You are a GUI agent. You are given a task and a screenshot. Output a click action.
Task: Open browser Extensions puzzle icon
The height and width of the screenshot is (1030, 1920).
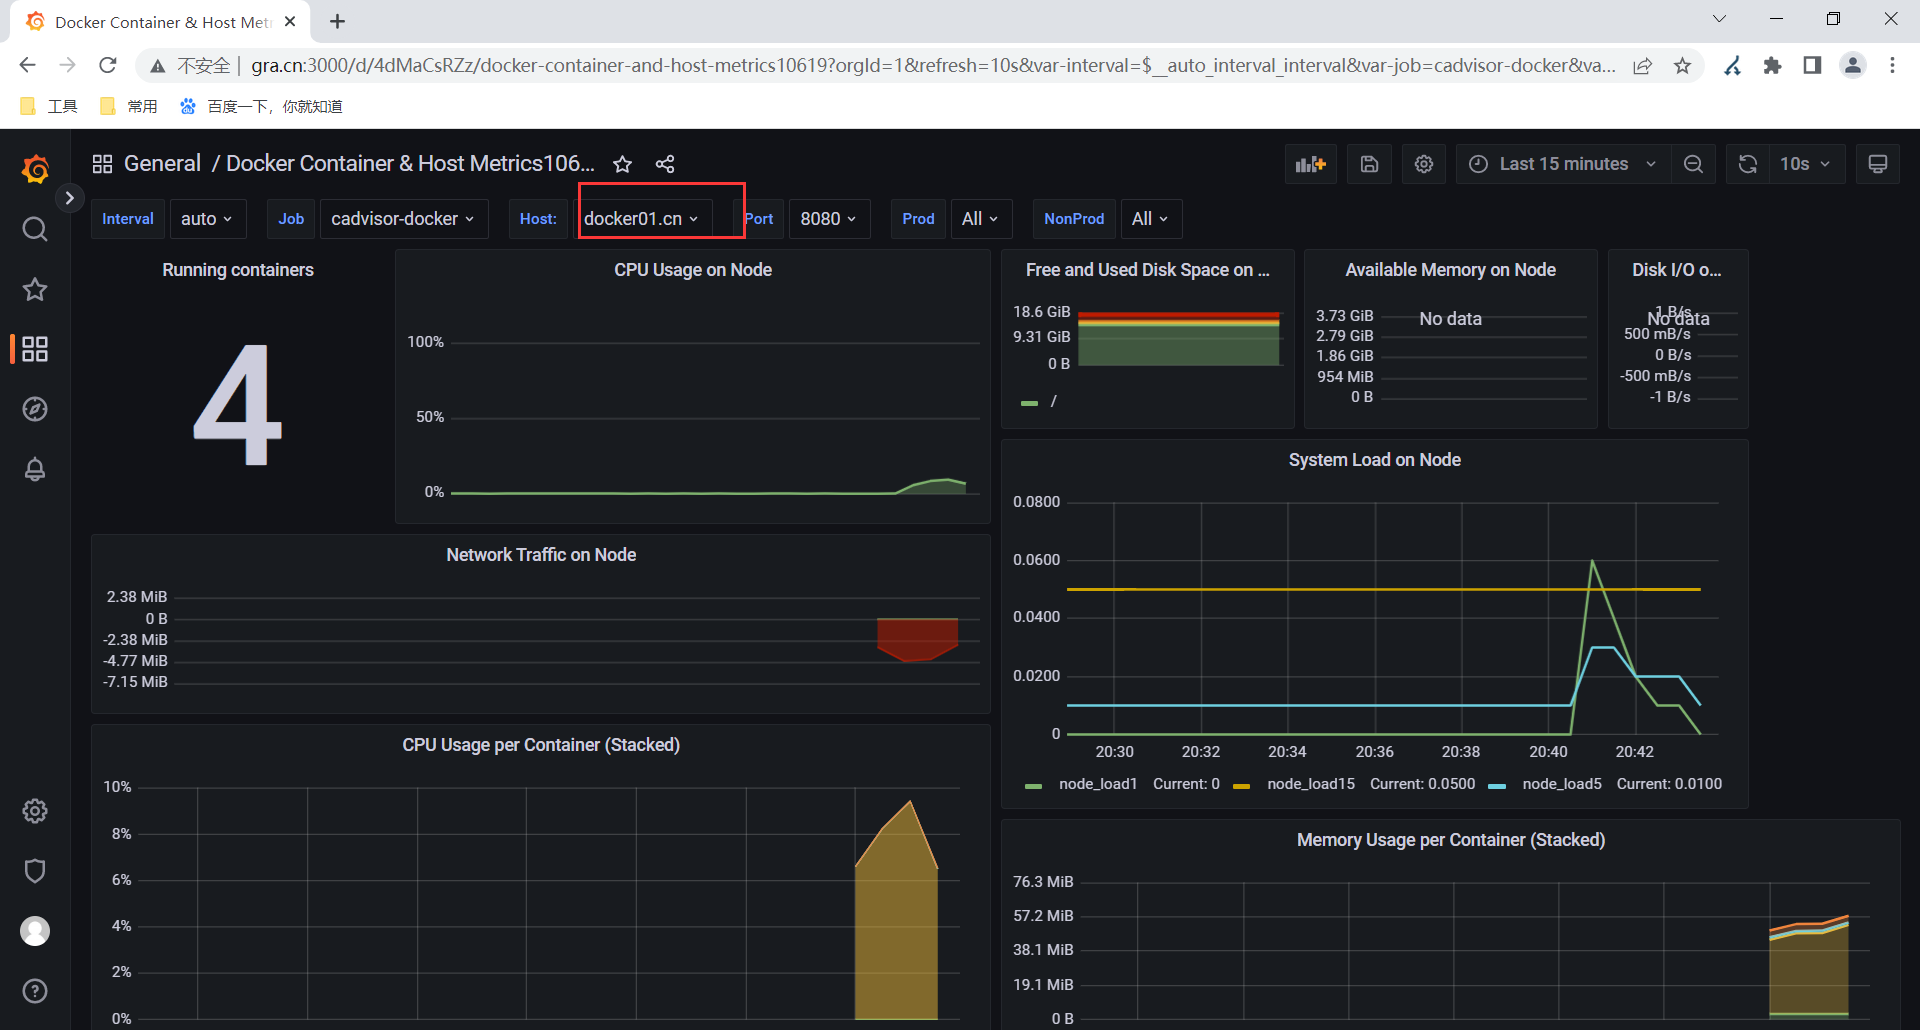click(1772, 65)
